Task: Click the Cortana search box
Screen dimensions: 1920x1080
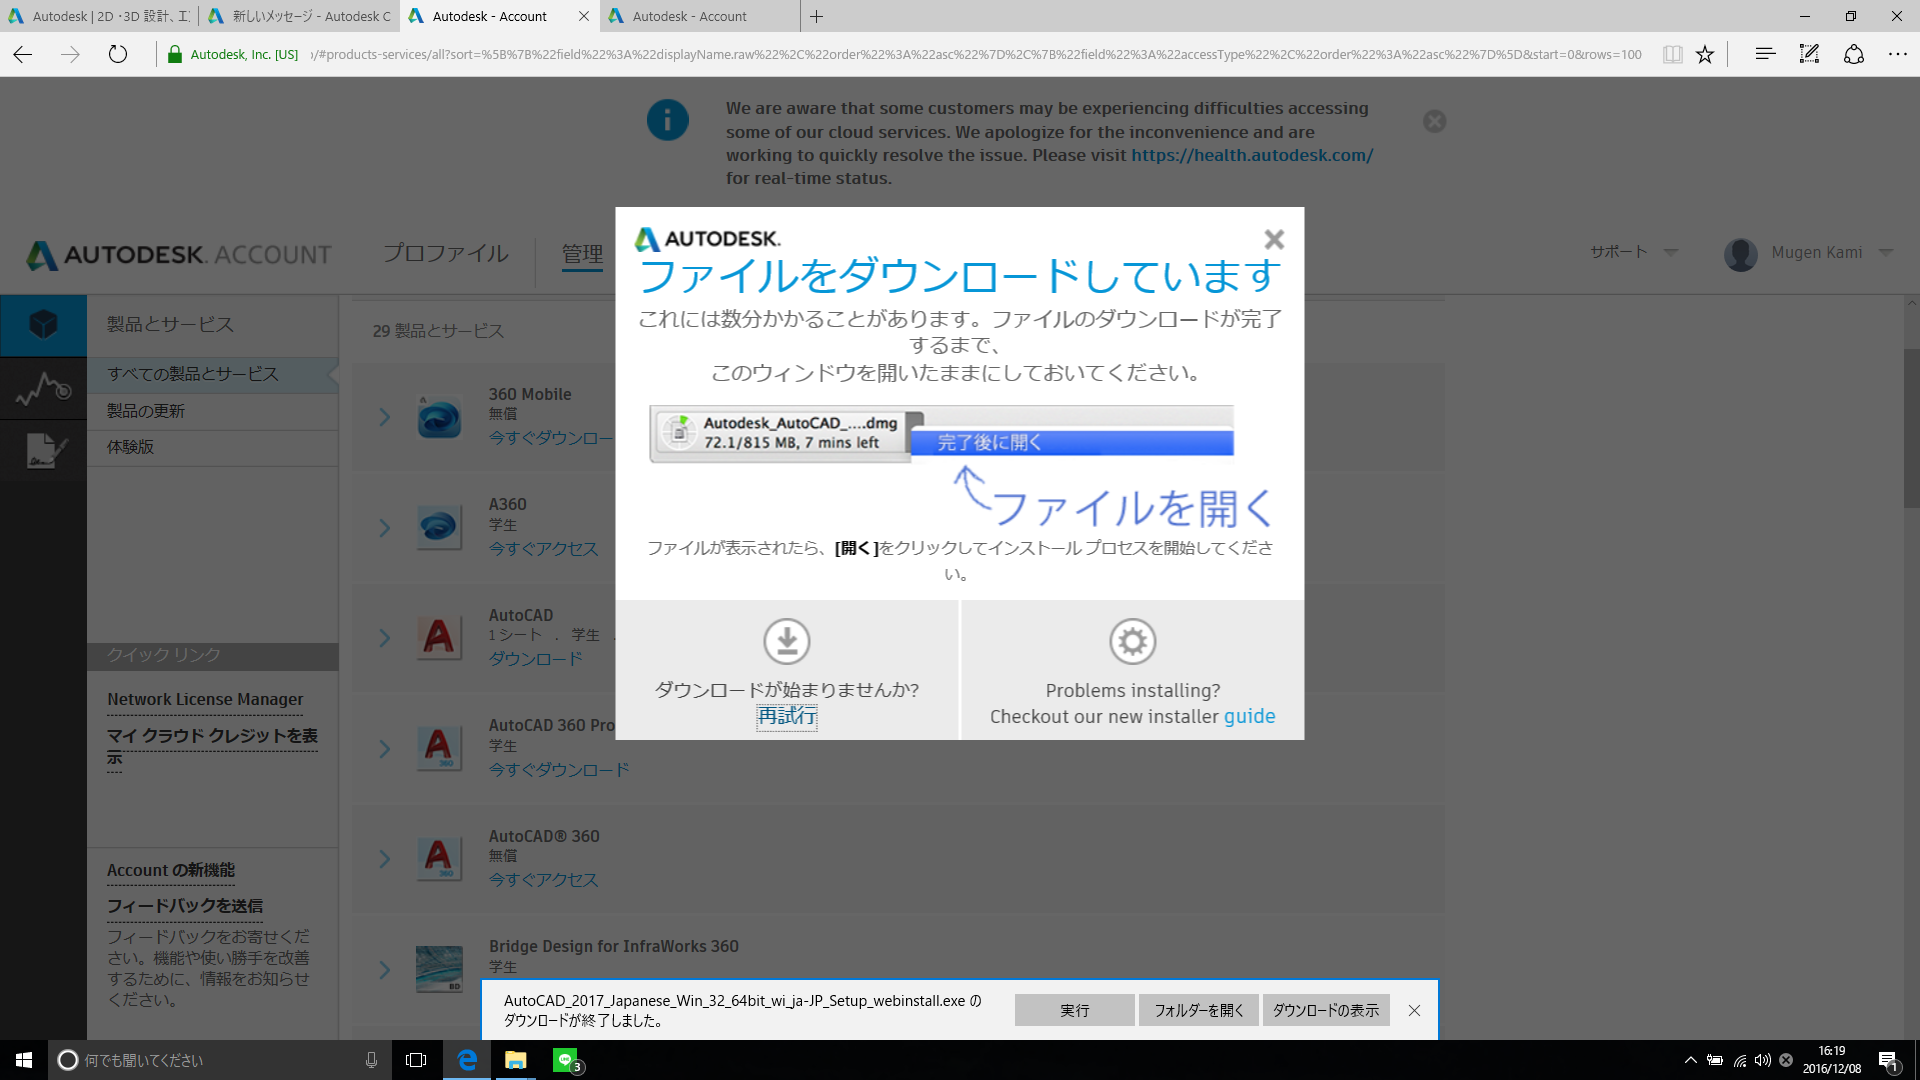Action: (x=220, y=1060)
